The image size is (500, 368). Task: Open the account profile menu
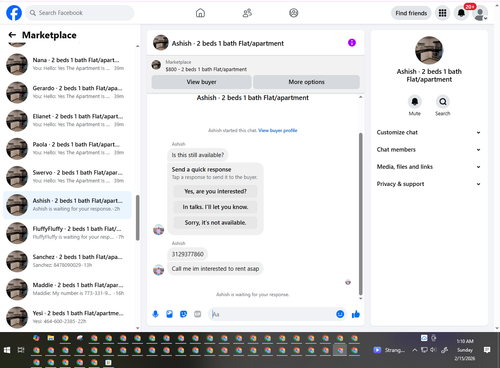pos(480,13)
